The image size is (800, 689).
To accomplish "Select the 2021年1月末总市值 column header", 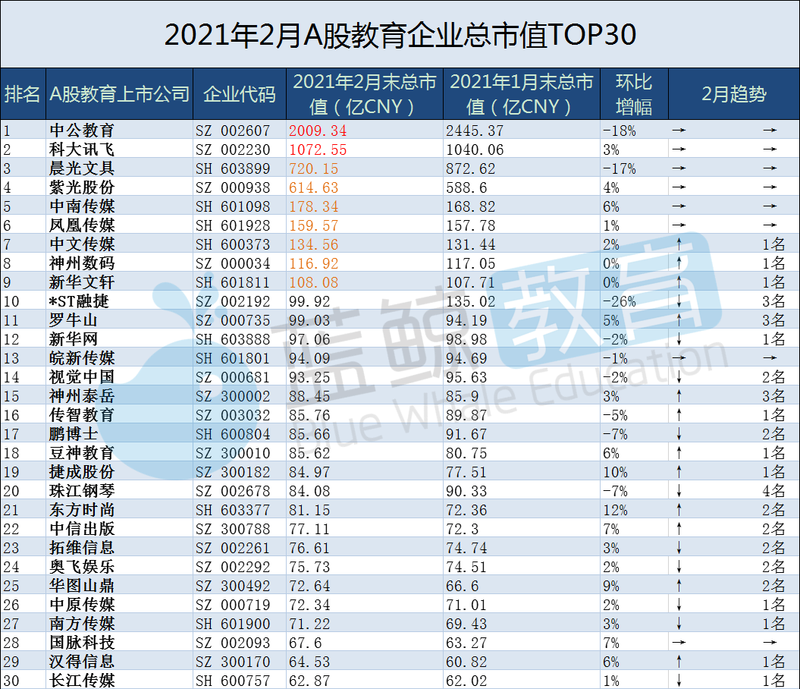I will pos(521,94).
